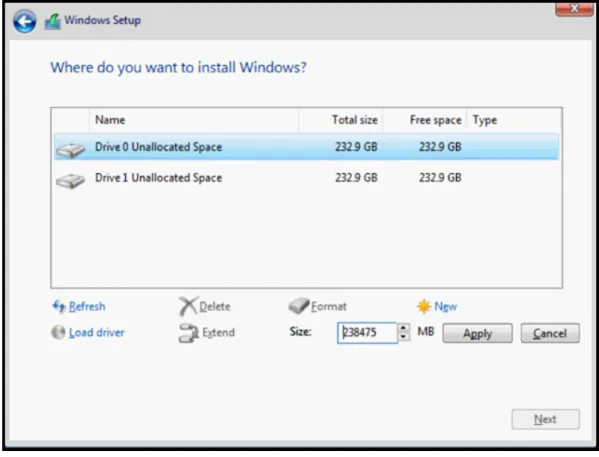Select the Drive 1 Unallocated Space row
The image size is (599, 457).
click(307, 178)
